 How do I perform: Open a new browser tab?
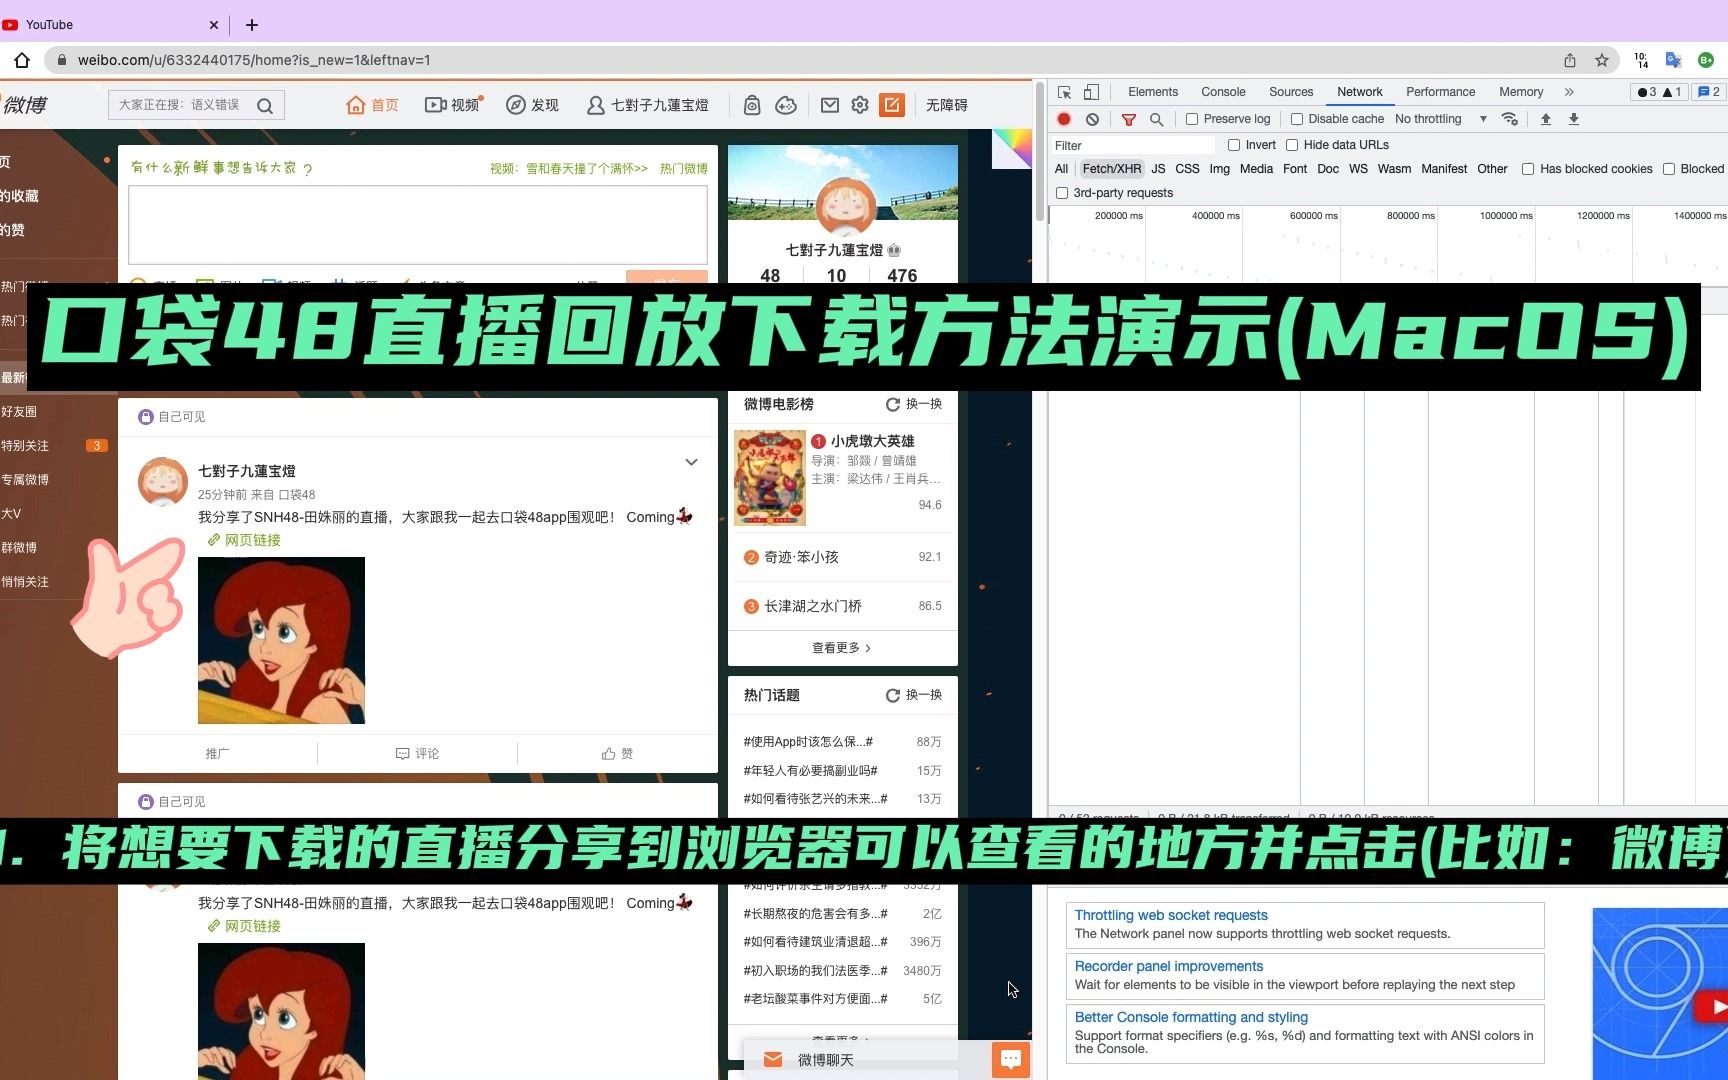pyautogui.click(x=252, y=24)
